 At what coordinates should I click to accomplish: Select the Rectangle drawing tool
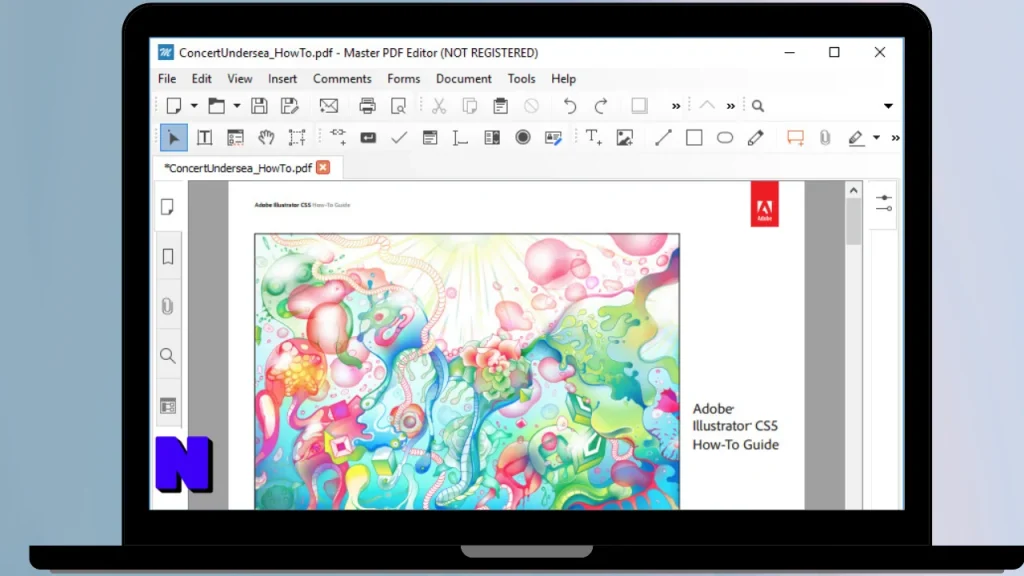coord(694,138)
